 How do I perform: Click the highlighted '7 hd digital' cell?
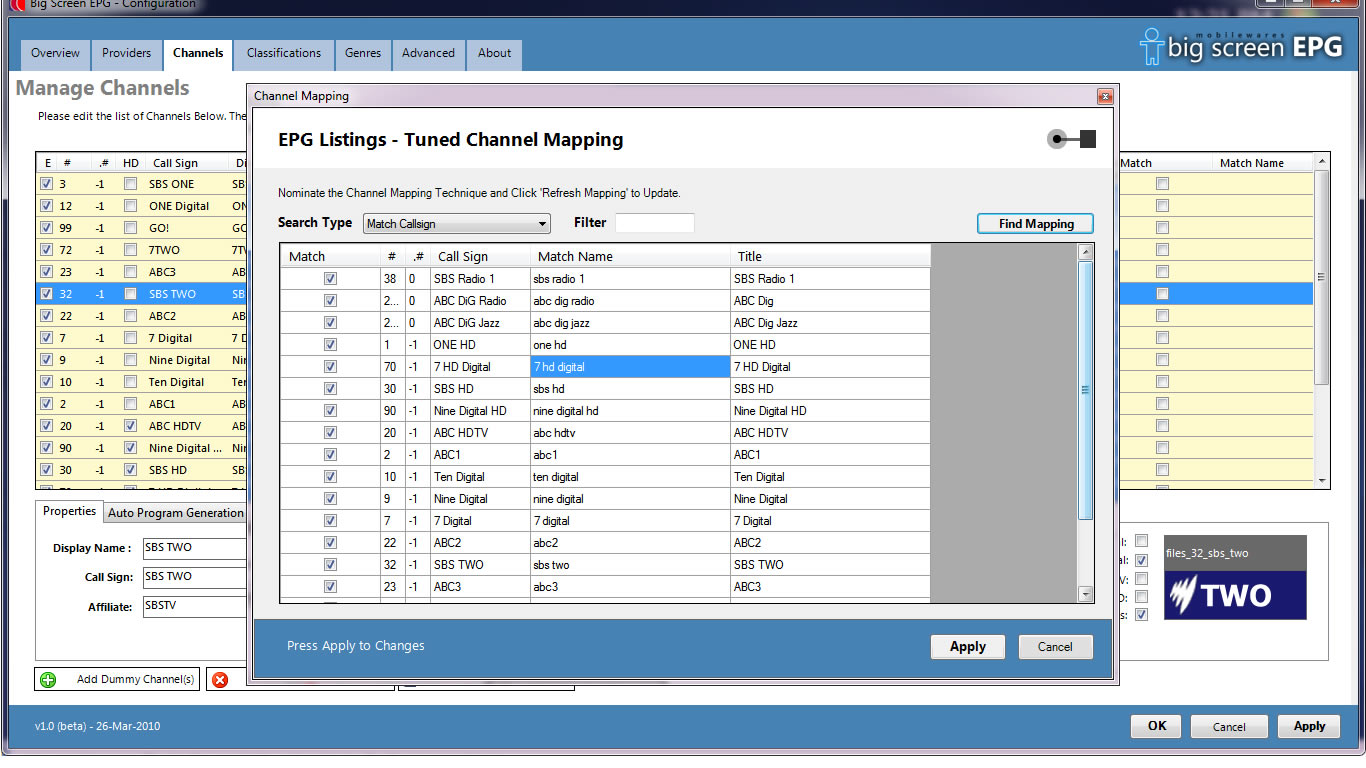click(x=631, y=367)
